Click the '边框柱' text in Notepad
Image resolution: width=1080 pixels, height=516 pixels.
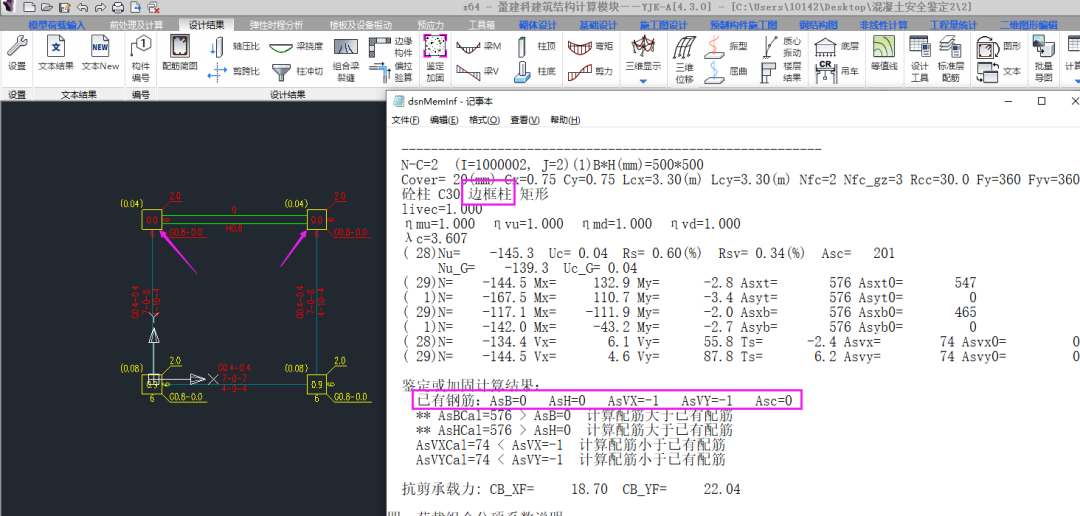pyautogui.click(x=490, y=195)
